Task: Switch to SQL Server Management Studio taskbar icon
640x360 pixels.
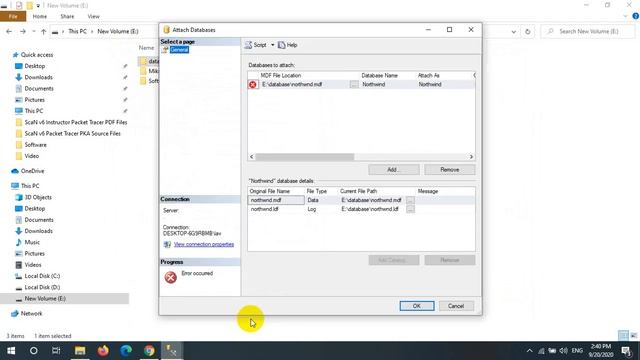Action: 172,351
